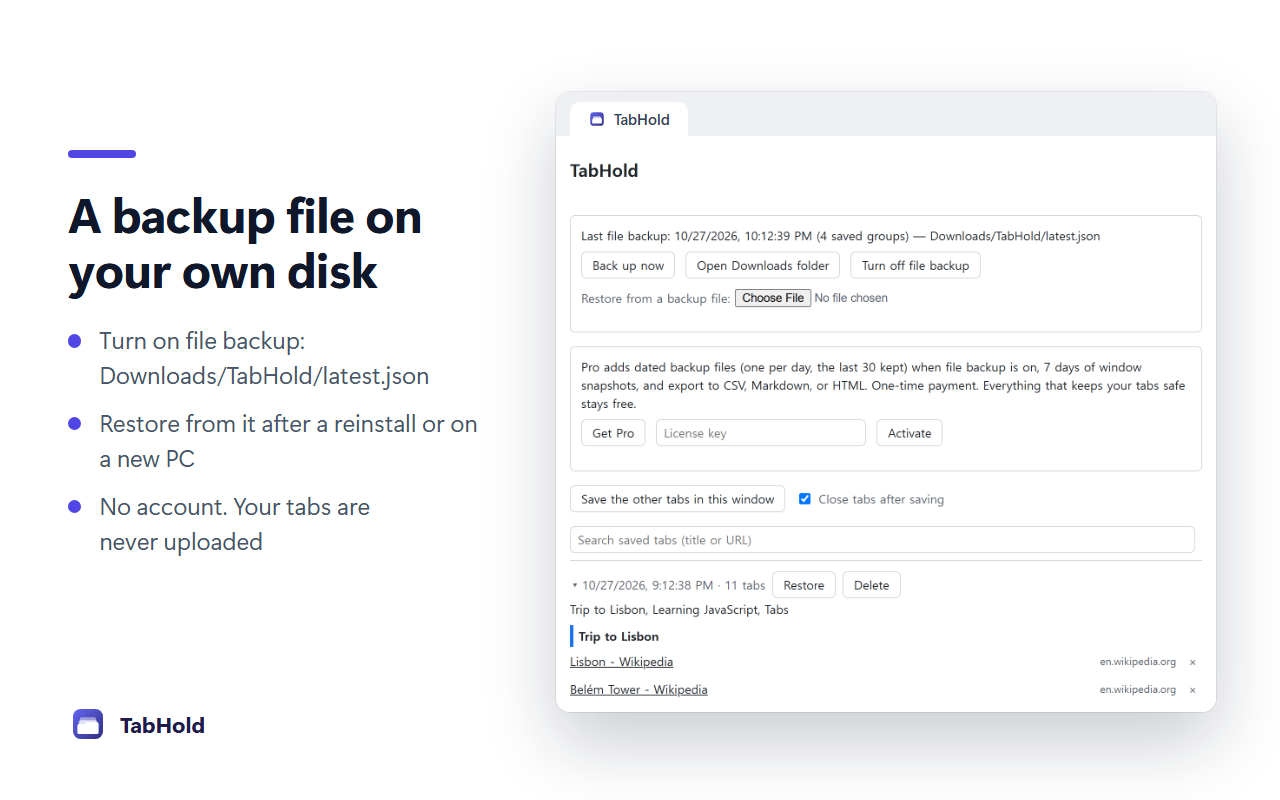The image size is (1280, 800).
Task: Remove the Lisbon - Wikipedia saved tab
Action: pos(1192,662)
